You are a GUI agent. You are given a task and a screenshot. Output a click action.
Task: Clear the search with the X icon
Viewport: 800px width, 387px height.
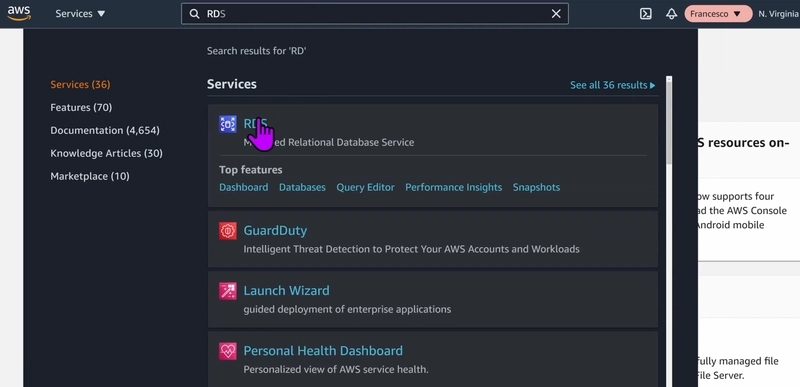click(x=556, y=14)
